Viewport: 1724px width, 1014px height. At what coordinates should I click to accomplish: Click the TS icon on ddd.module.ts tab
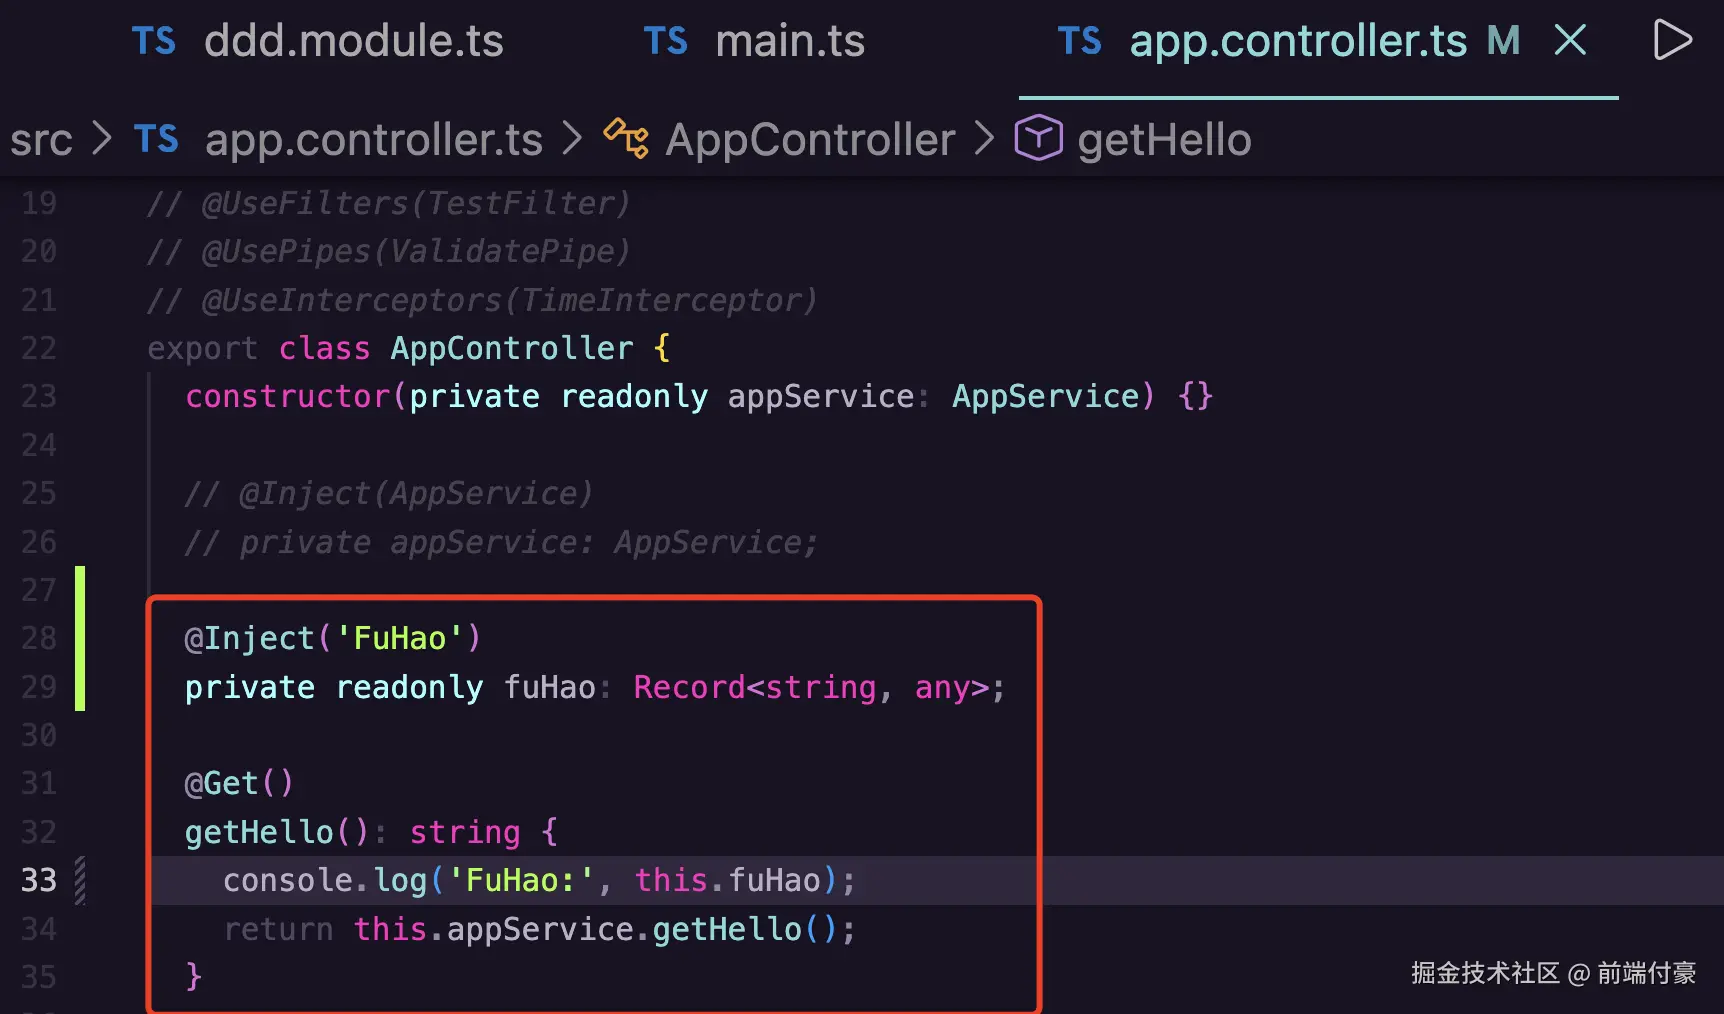(154, 41)
